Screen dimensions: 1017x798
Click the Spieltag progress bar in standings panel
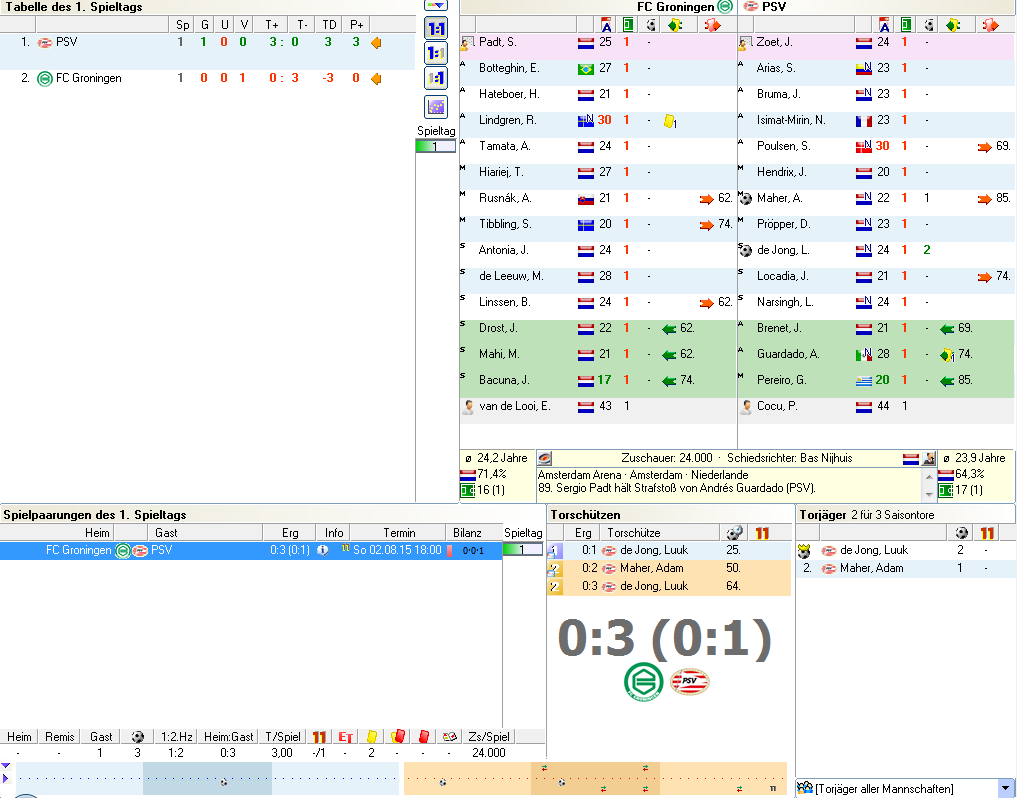click(x=435, y=146)
